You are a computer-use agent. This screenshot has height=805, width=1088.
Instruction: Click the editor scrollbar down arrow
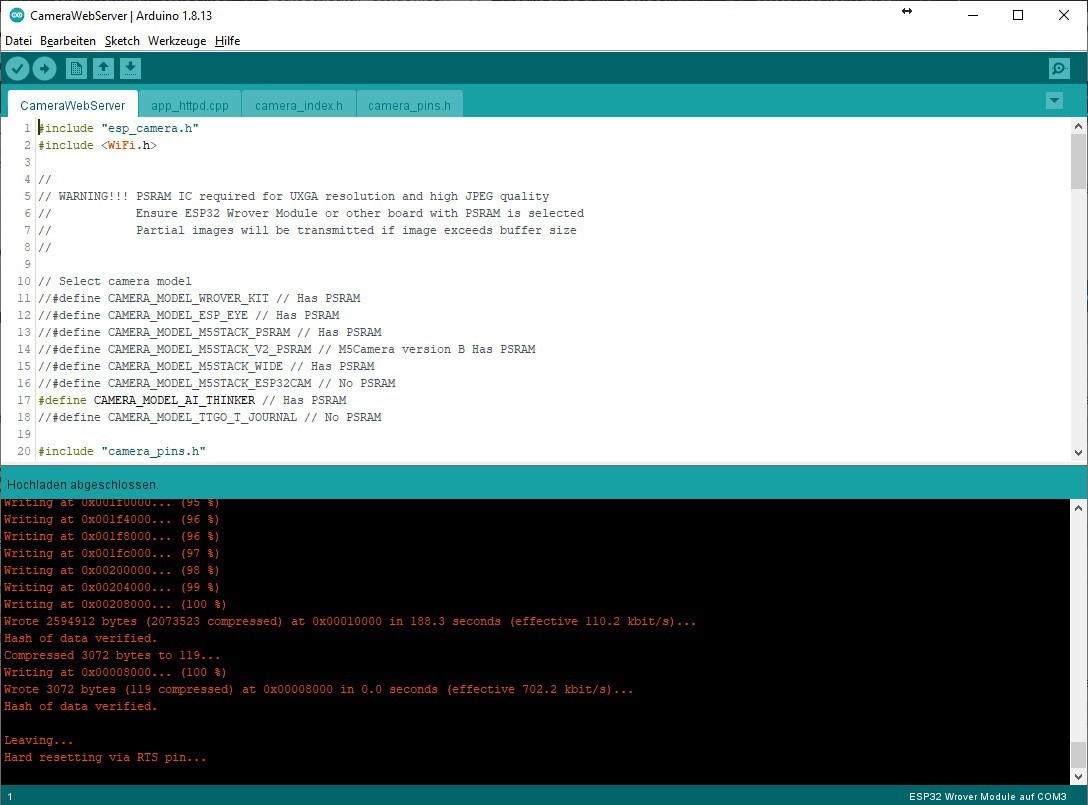[x=1078, y=452]
